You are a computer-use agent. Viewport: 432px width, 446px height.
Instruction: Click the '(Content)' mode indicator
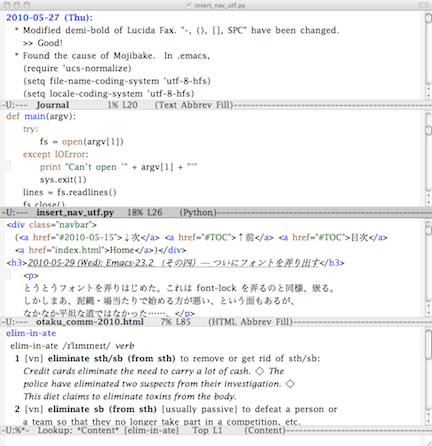click(x=265, y=430)
